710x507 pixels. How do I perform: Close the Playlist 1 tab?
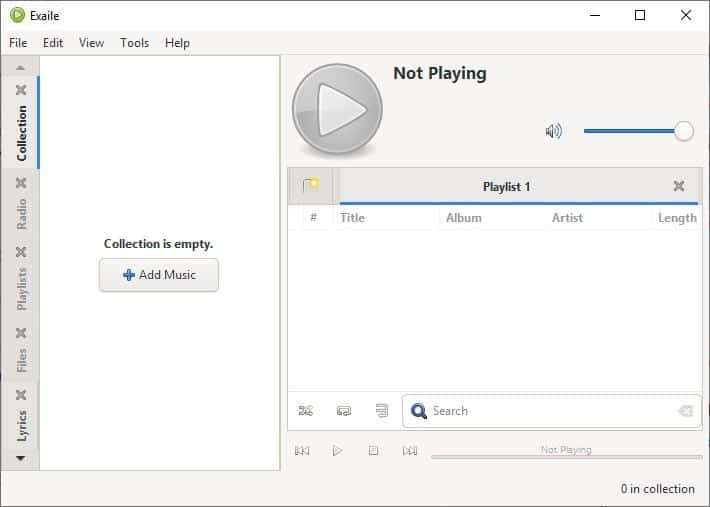678,186
